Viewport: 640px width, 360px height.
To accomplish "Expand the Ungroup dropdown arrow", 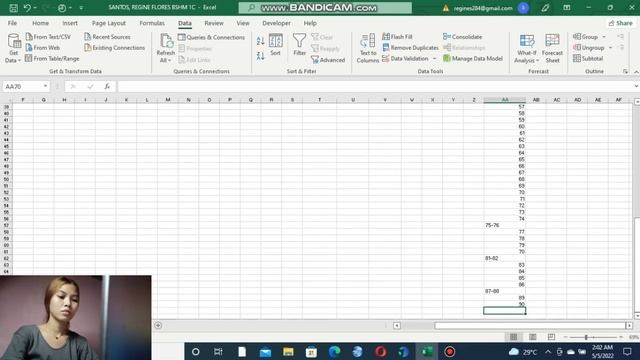I will (611, 48).
